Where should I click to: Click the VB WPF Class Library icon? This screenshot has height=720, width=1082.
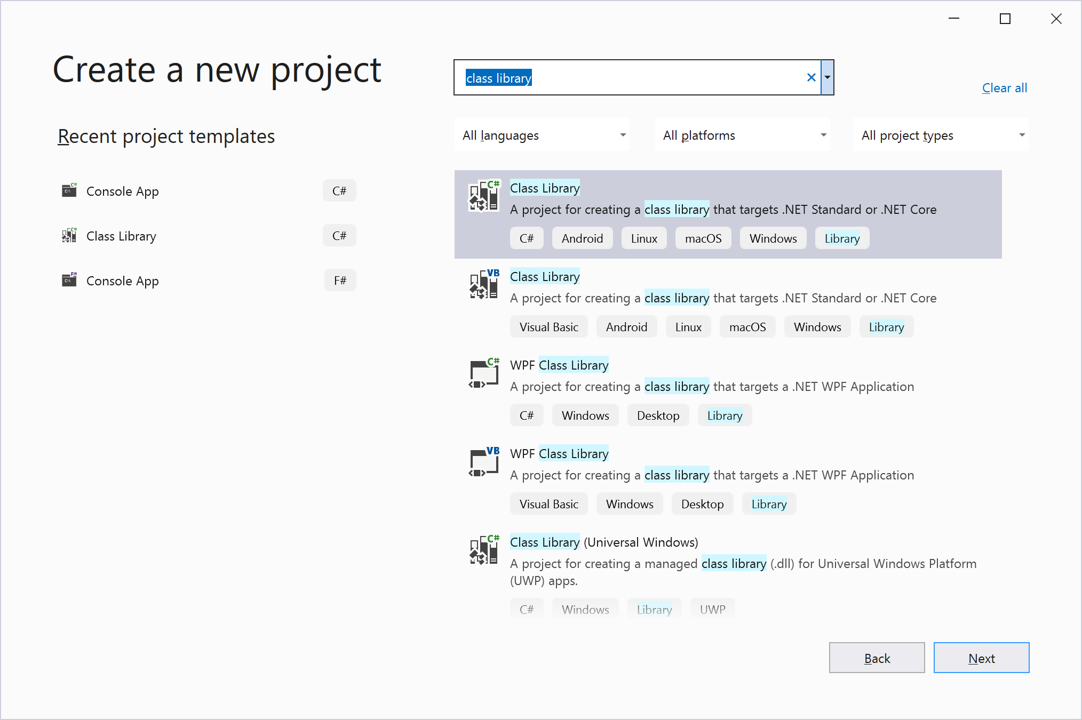pos(484,461)
